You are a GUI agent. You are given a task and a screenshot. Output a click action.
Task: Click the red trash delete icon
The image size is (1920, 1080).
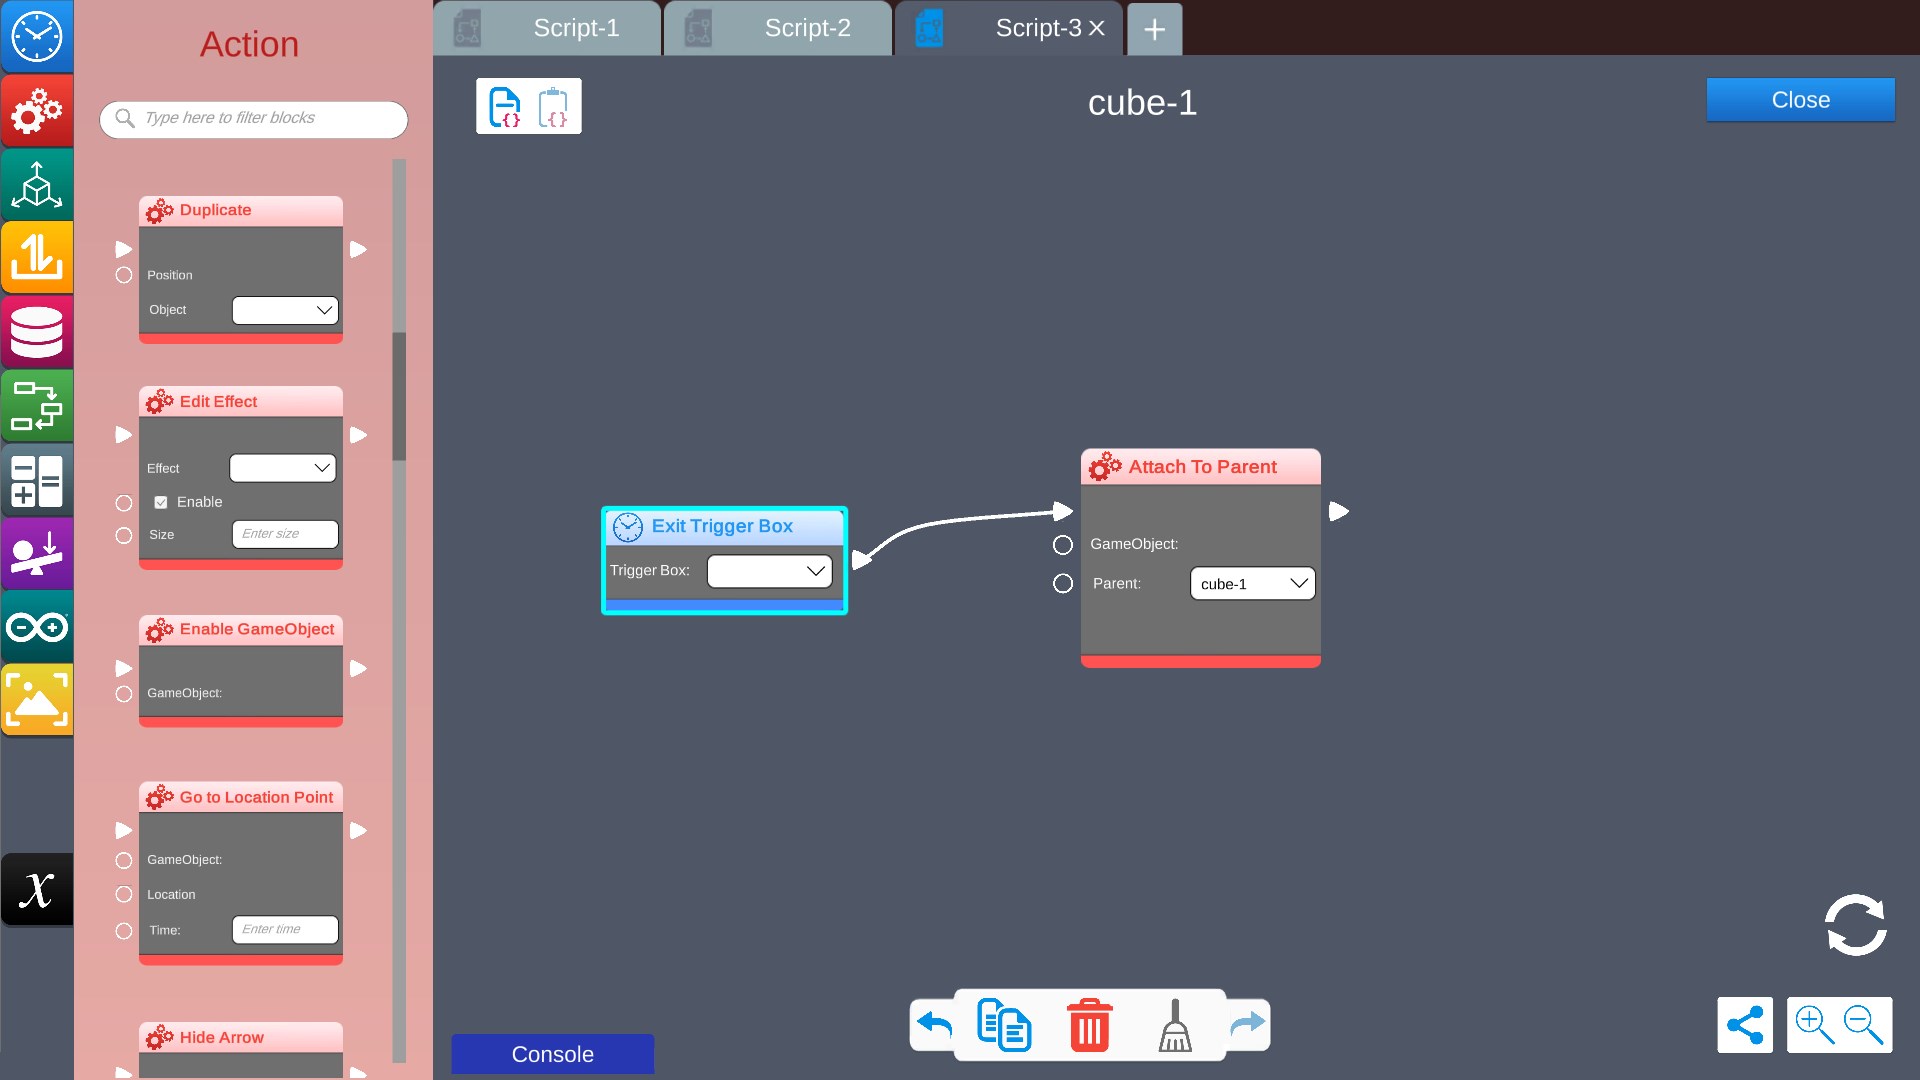coord(1089,1025)
